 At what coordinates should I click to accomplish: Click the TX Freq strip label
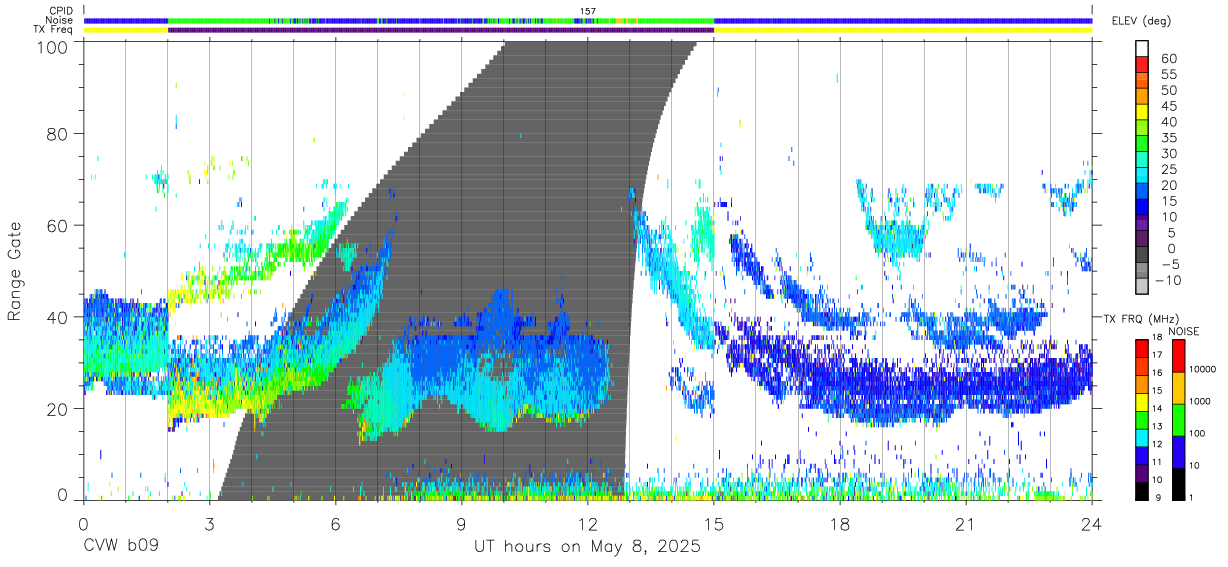click(x=54, y=30)
